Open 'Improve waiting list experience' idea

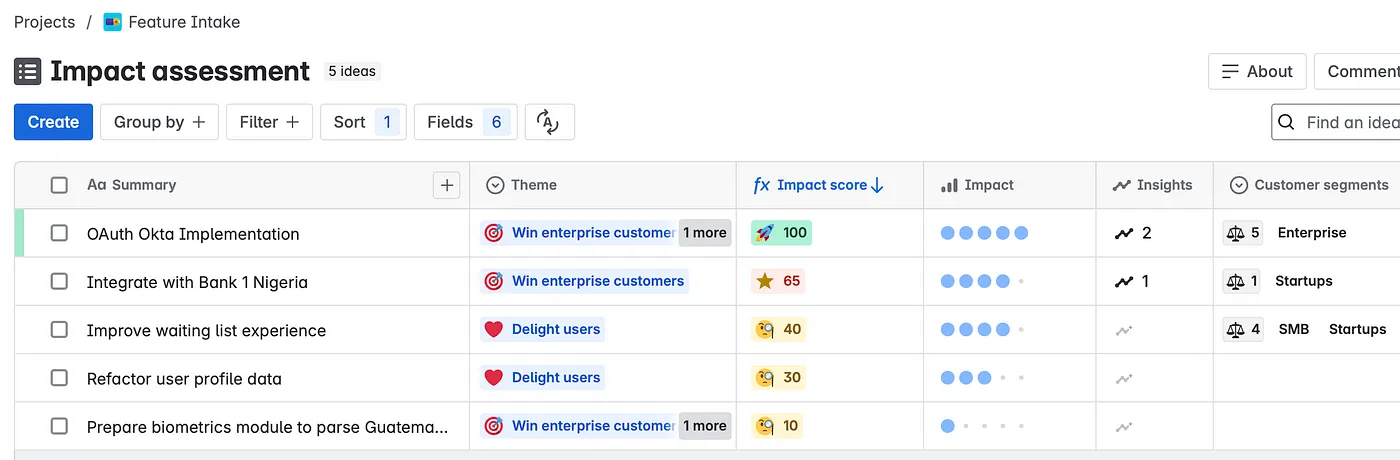(x=206, y=330)
